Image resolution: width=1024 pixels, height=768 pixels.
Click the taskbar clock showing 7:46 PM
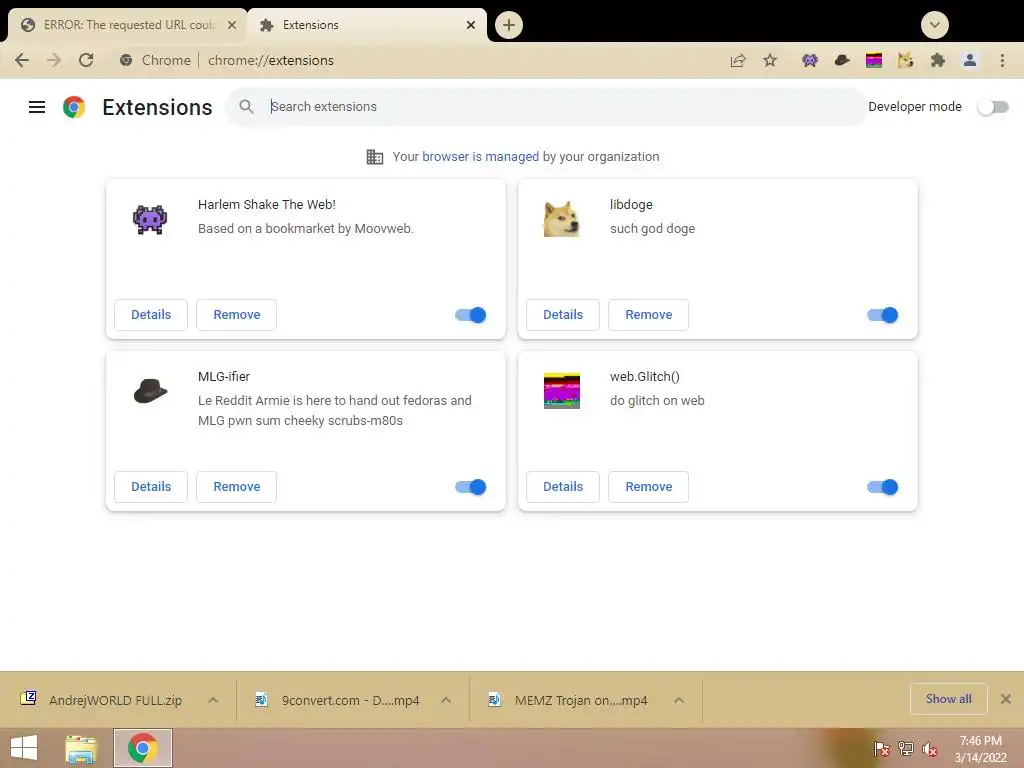(980, 749)
